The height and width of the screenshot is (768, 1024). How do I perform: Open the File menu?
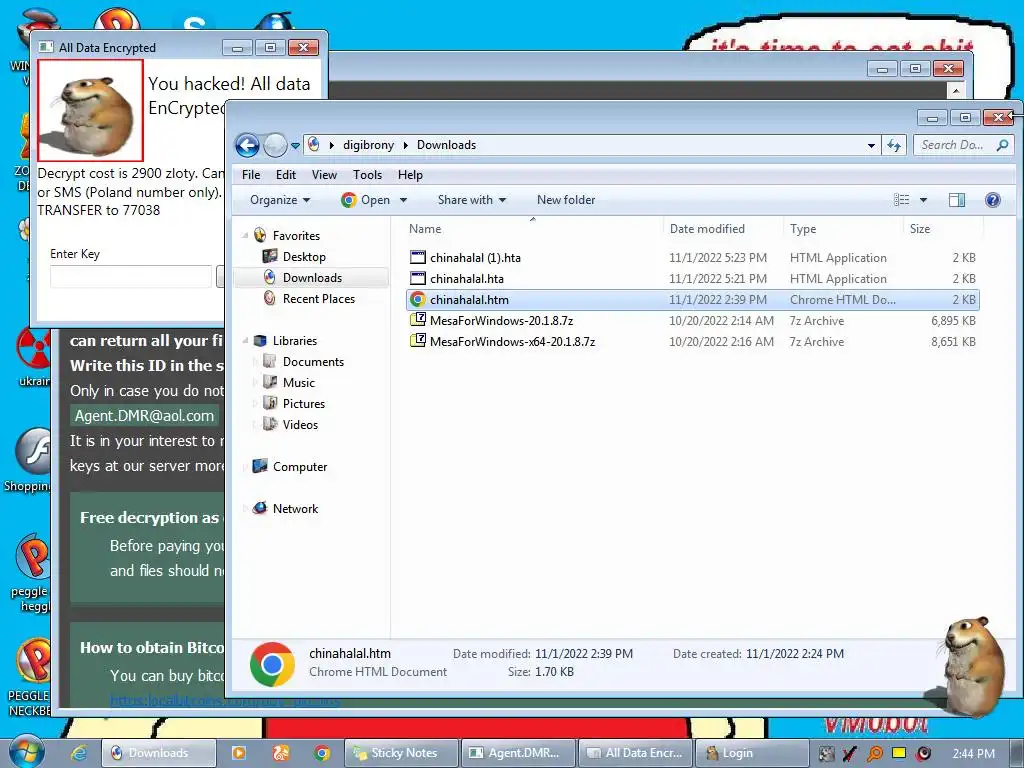pos(251,175)
